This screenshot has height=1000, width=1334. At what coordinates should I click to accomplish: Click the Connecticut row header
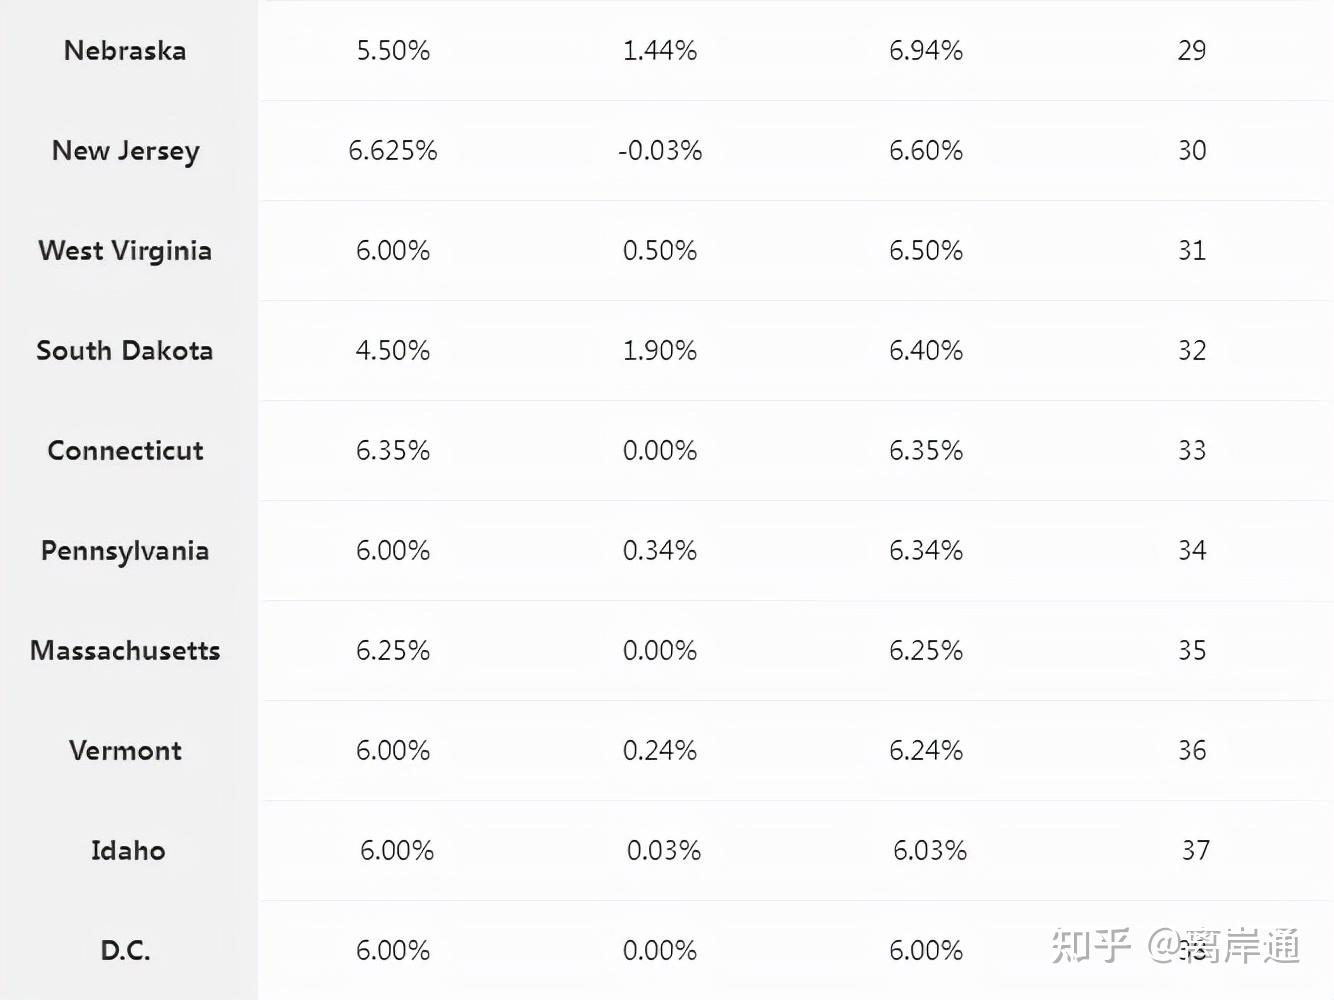[125, 451]
